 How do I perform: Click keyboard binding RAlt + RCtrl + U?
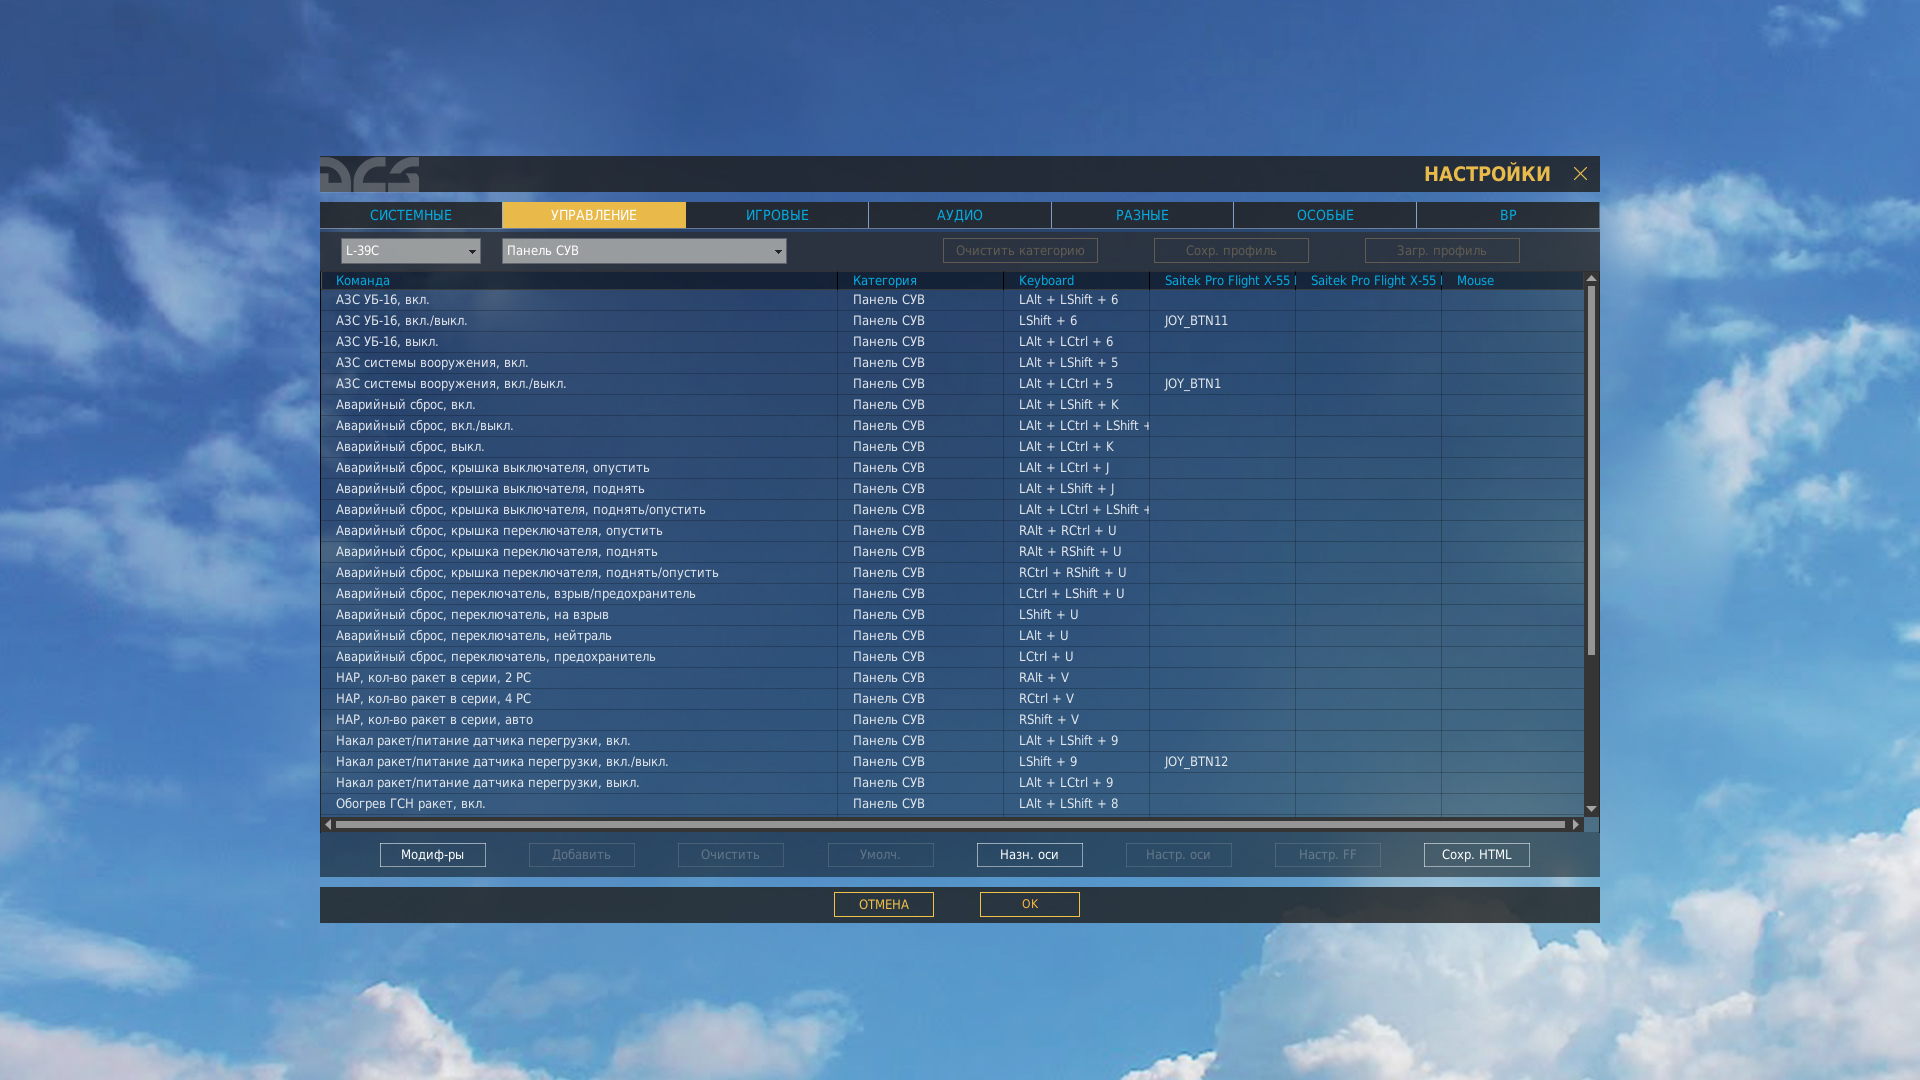click(x=1076, y=531)
